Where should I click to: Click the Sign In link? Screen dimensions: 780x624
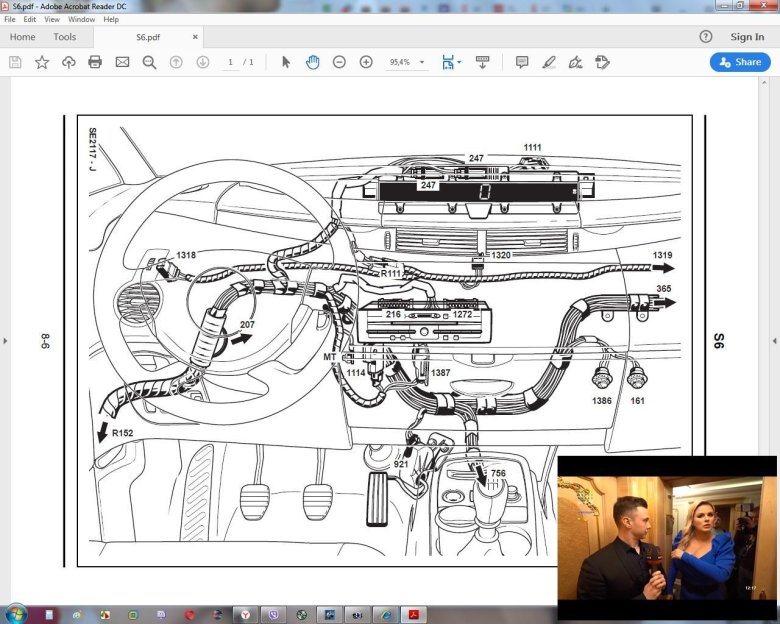[x=747, y=37]
